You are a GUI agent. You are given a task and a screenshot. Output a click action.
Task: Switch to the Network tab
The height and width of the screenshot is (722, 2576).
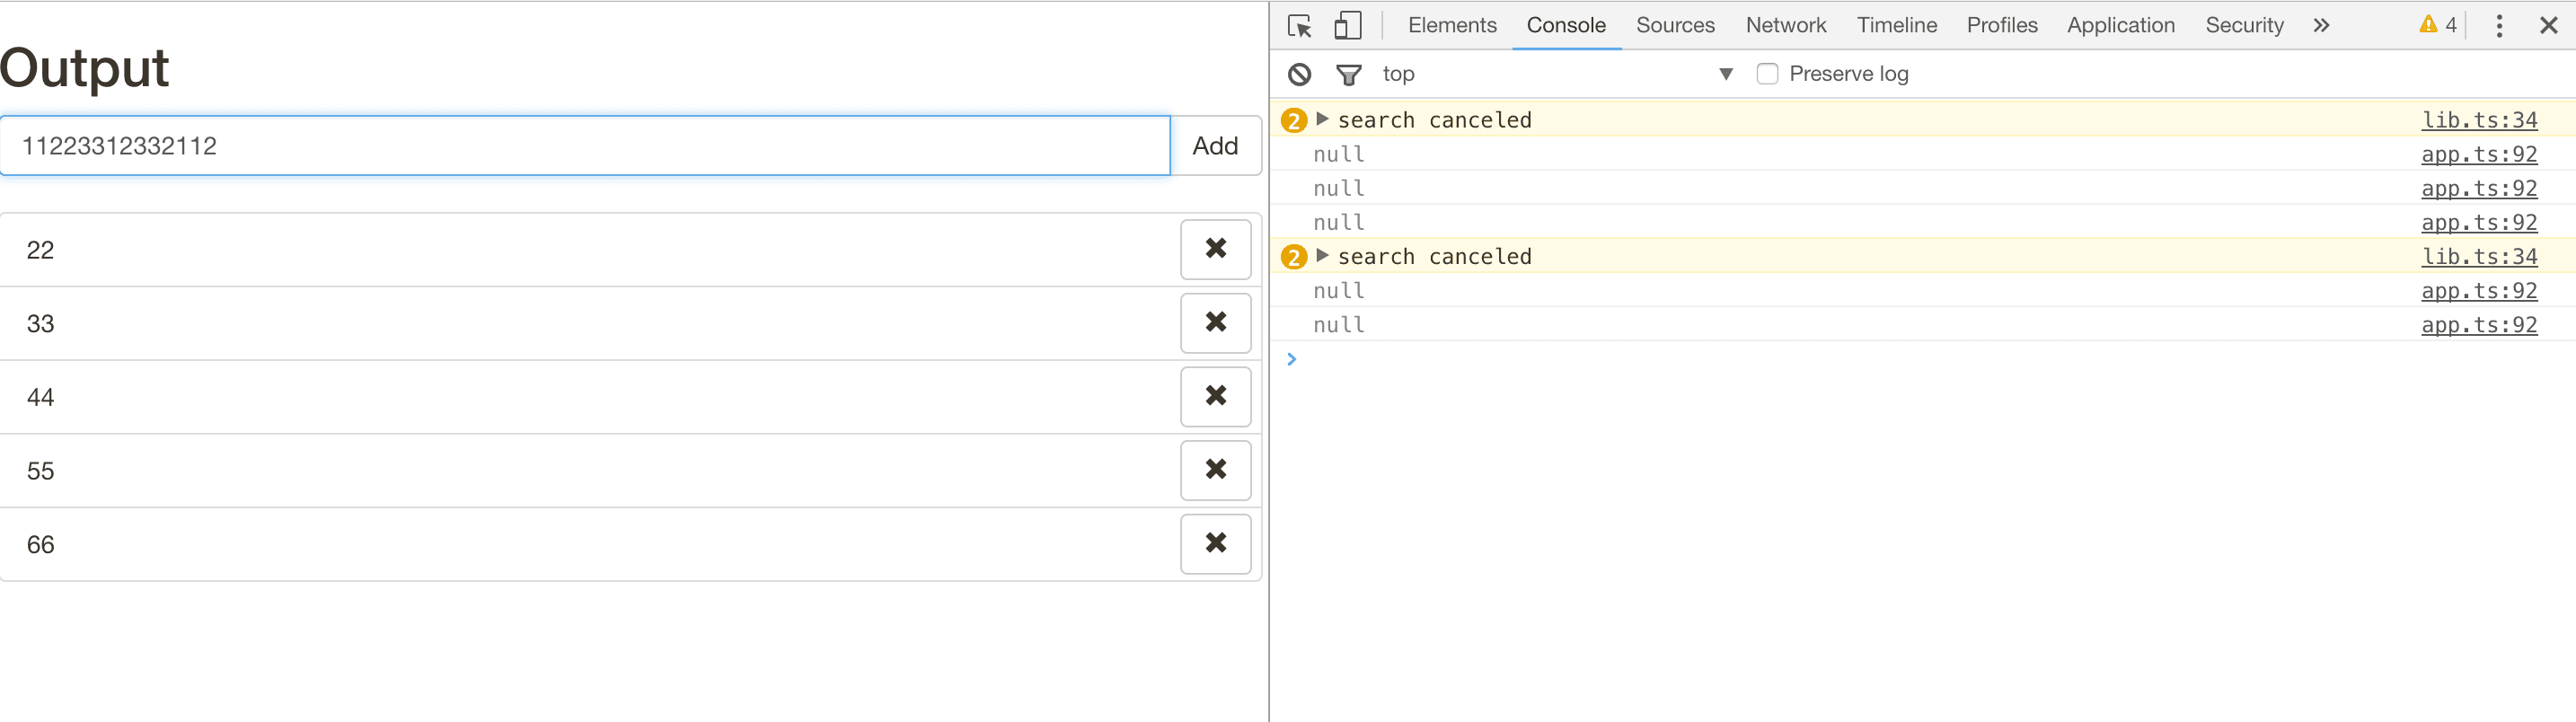(x=1785, y=26)
